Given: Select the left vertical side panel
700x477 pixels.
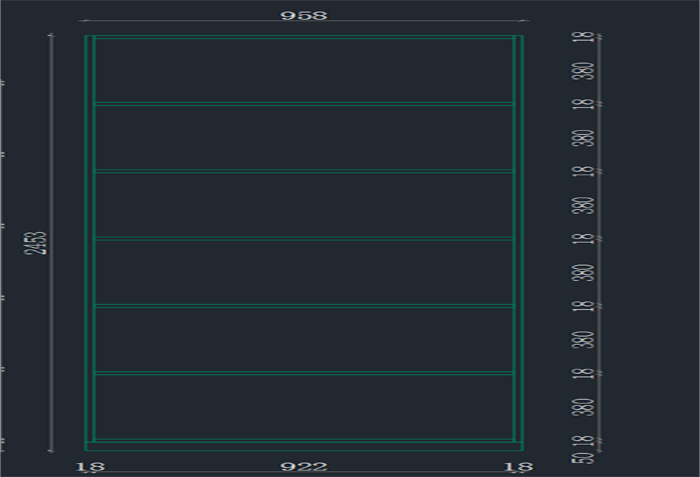Looking at the screenshot, I should 90,240.
